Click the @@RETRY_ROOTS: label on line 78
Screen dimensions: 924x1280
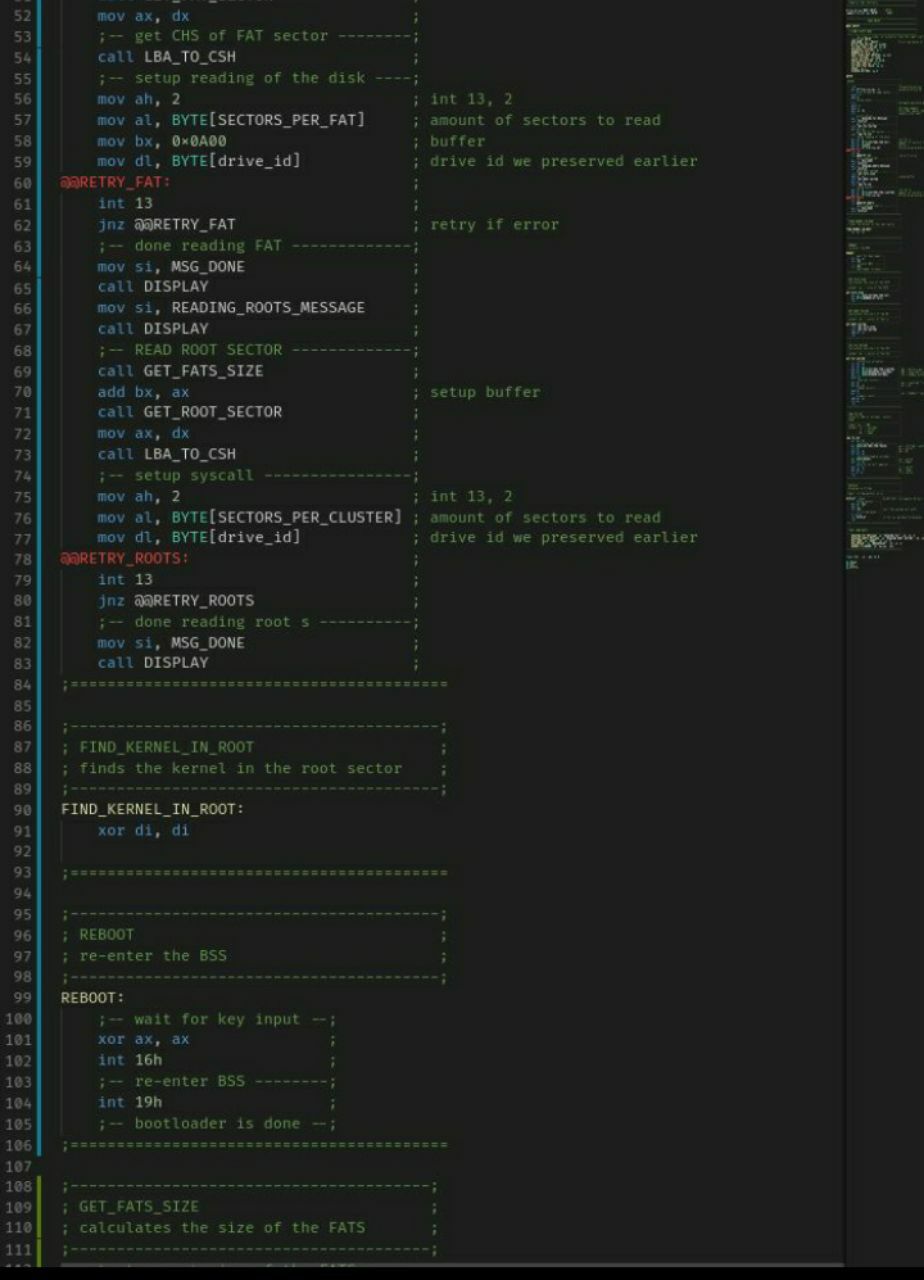tap(125, 558)
